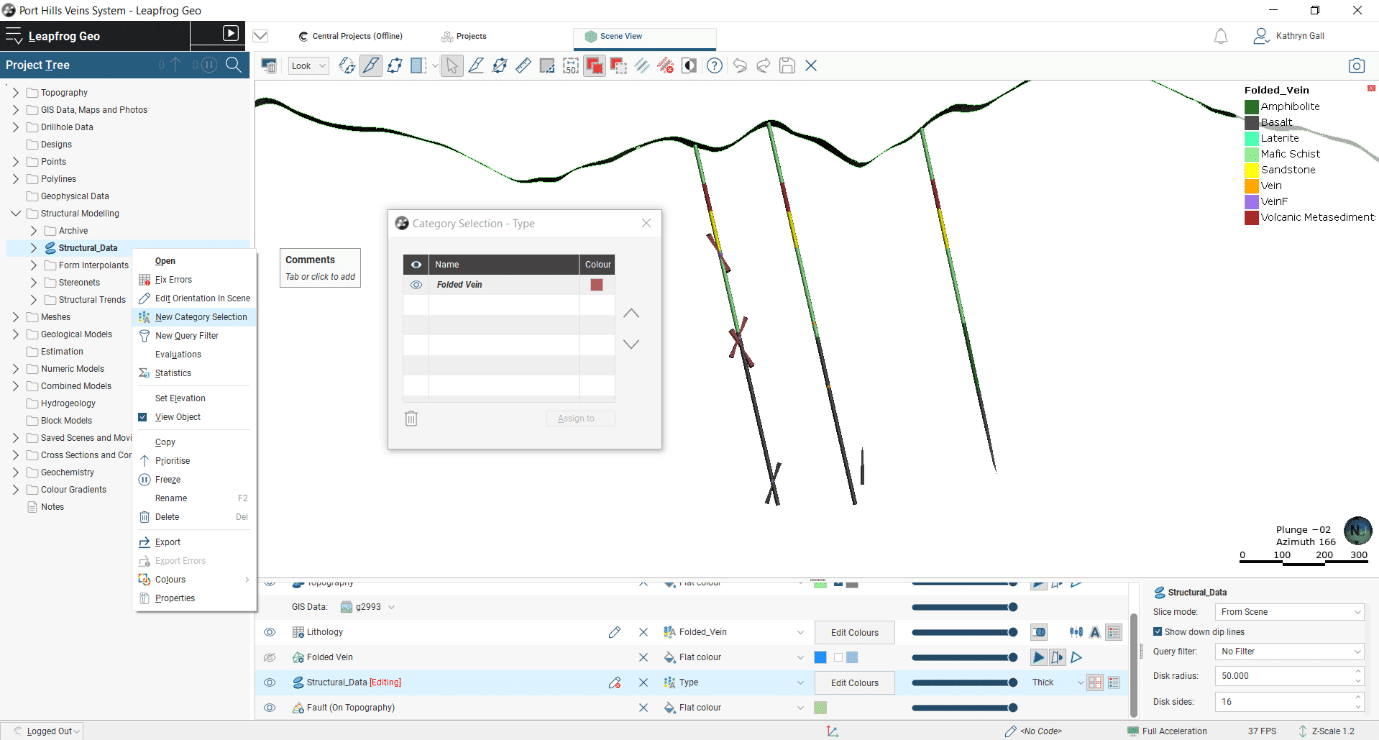Click the Folded Vein colour swatch
1379x740 pixels.
click(x=597, y=284)
